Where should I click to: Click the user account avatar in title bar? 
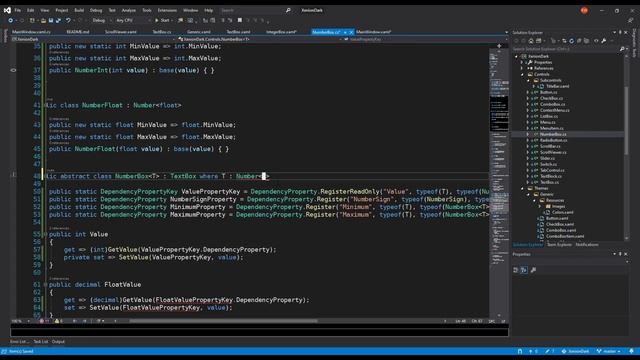584,10
